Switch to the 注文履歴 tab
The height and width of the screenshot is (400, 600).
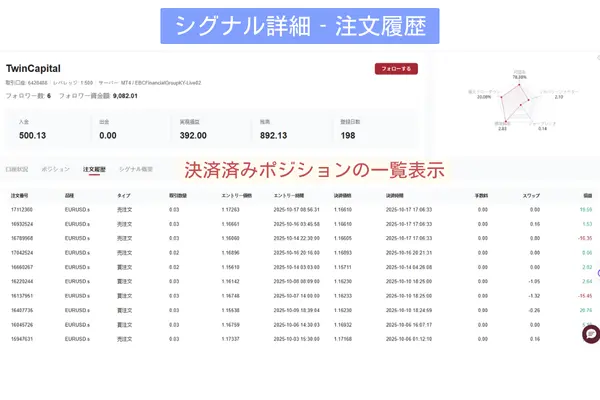(x=95, y=170)
